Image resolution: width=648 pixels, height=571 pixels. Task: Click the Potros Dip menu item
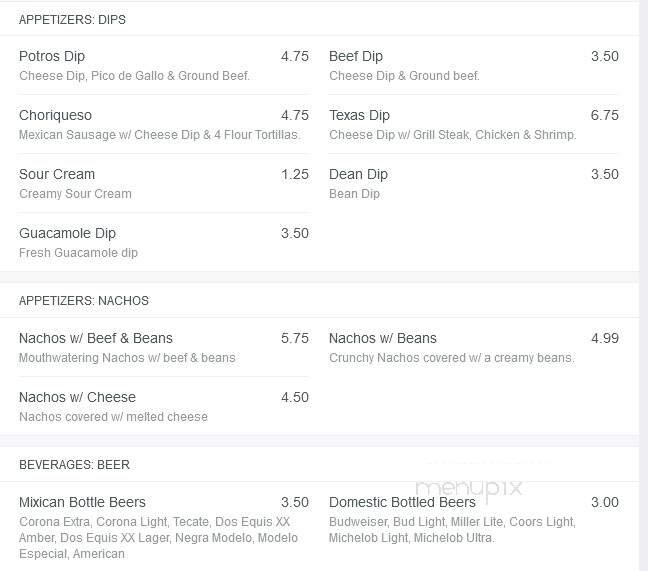(52, 56)
